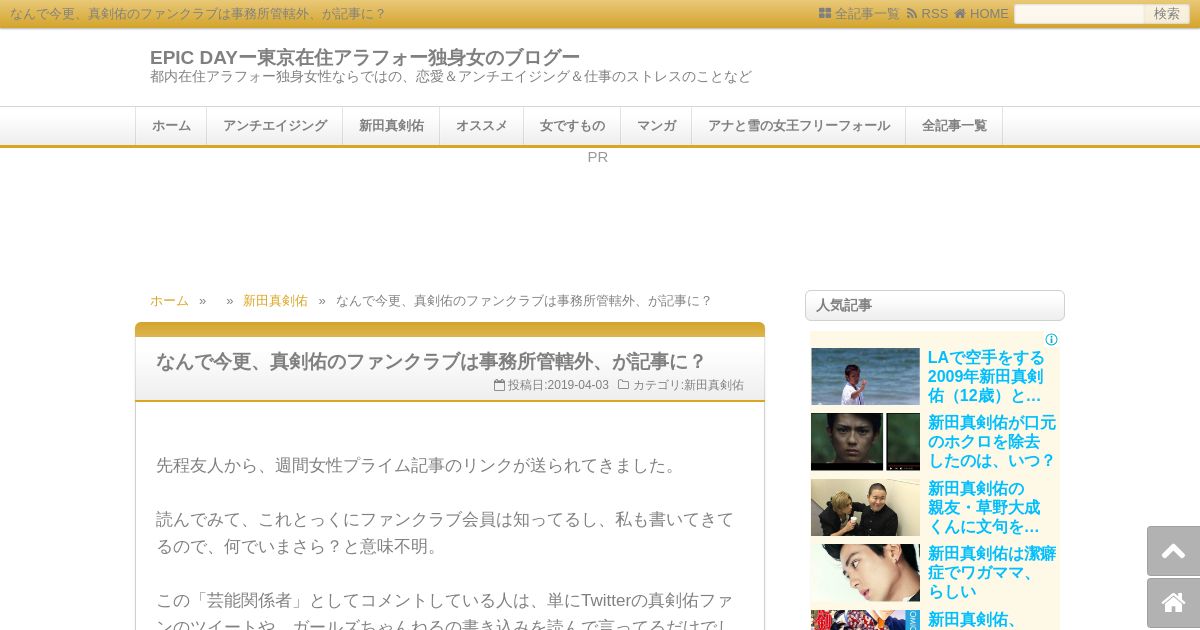
Task: Open the LAで空手をする2009年 article link
Action: click(x=986, y=376)
